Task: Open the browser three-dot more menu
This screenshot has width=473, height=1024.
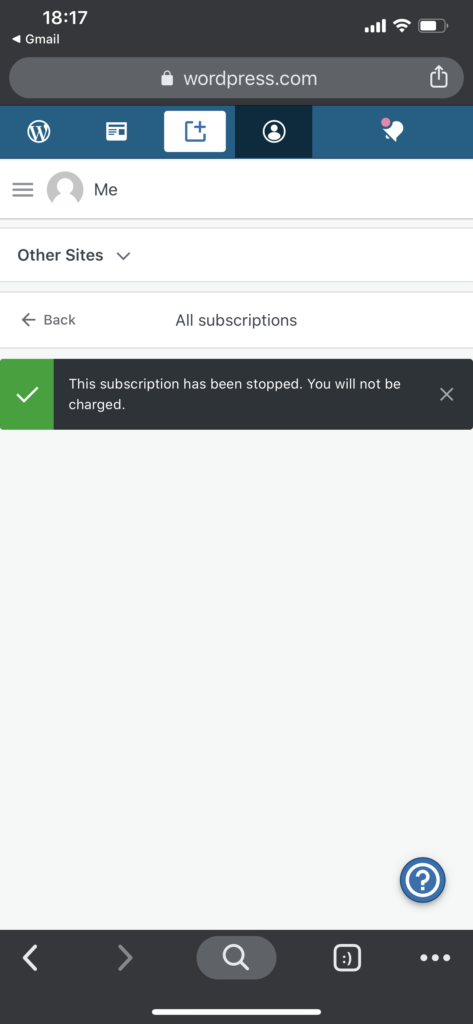Action: (435, 958)
